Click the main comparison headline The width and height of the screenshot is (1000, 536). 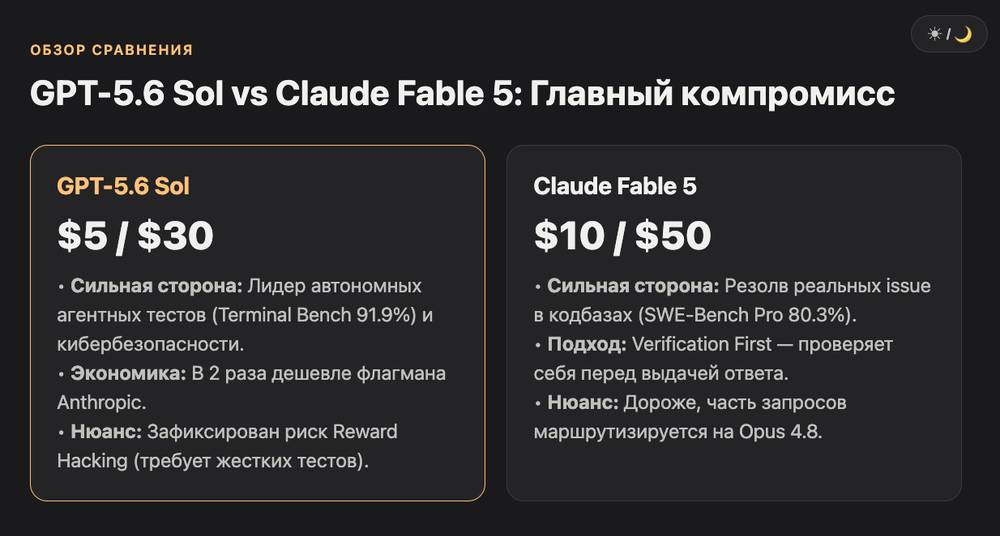tap(462, 94)
